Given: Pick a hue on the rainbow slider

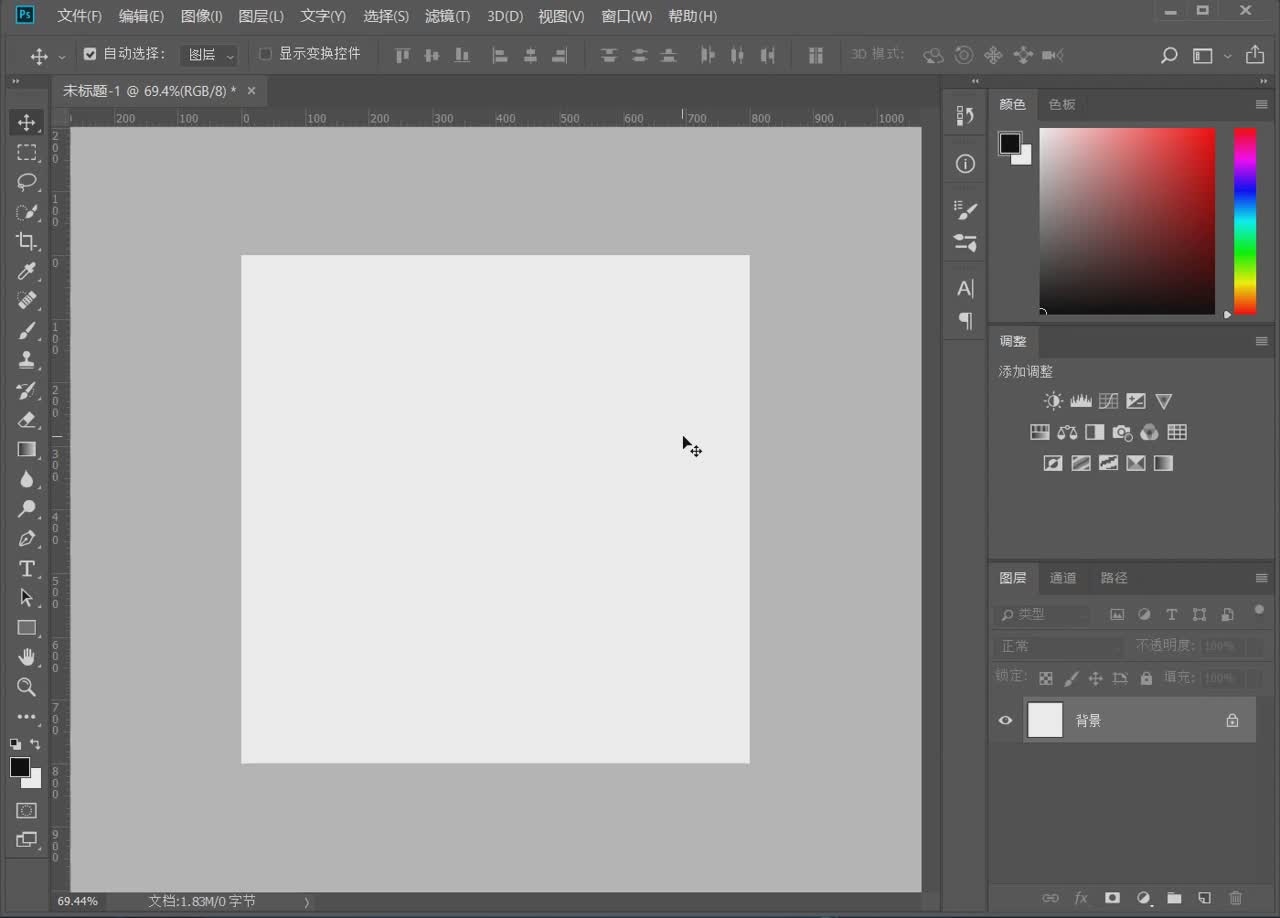Looking at the screenshot, I should 1245,221.
